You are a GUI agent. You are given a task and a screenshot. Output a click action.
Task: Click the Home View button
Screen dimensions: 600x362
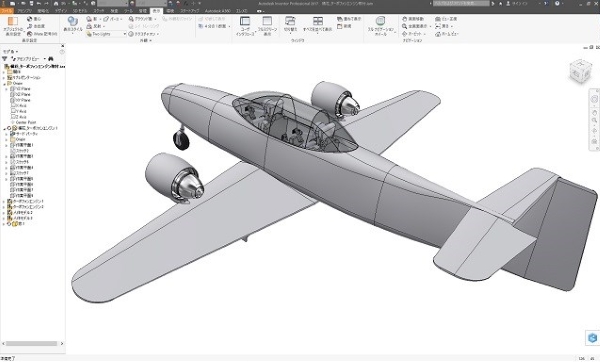pyautogui.click(x=447, y=34)
